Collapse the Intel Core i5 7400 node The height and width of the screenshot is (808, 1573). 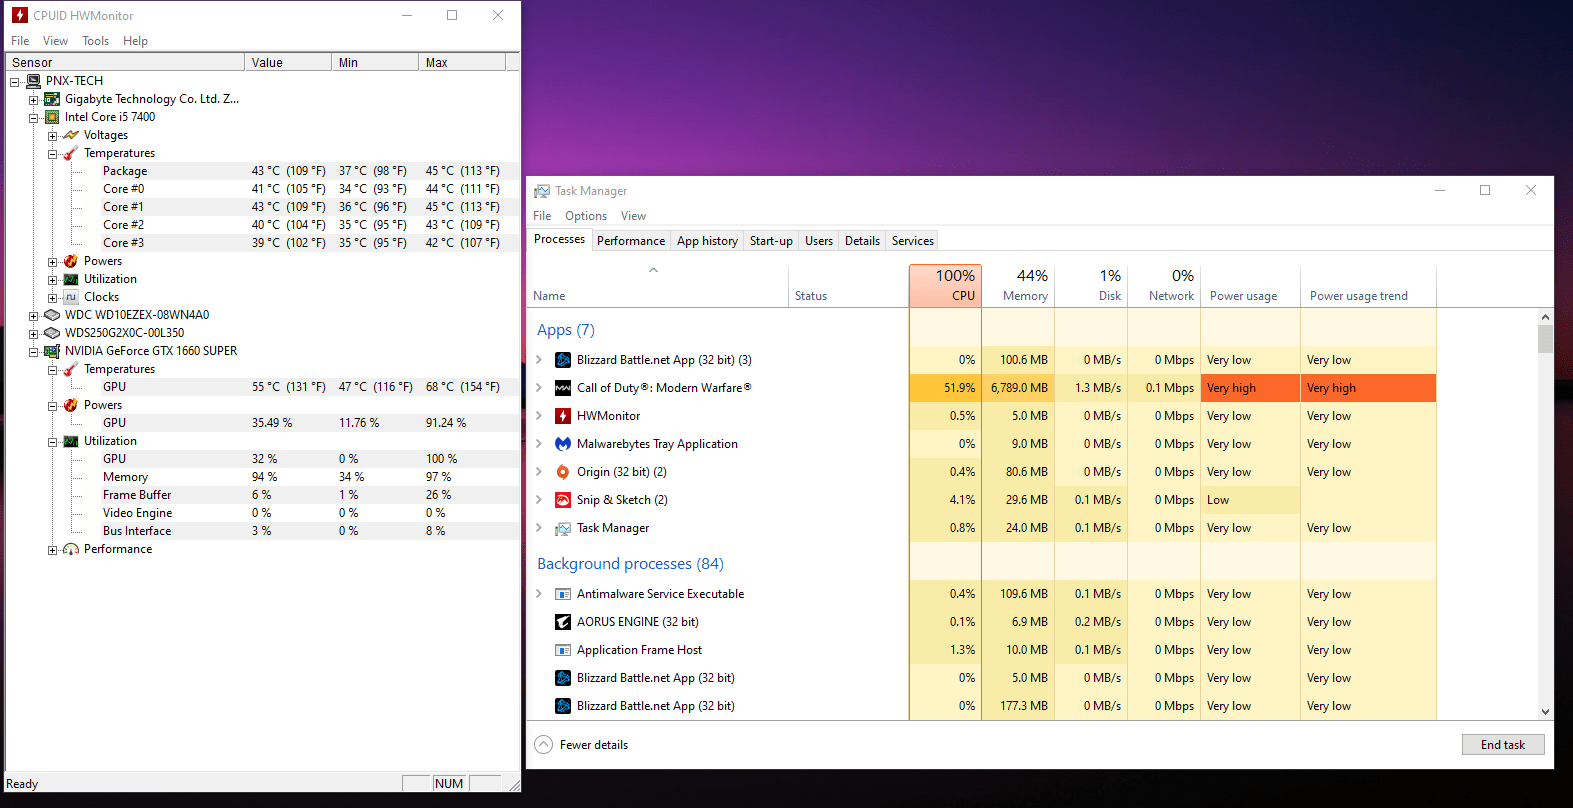(33, 118)
